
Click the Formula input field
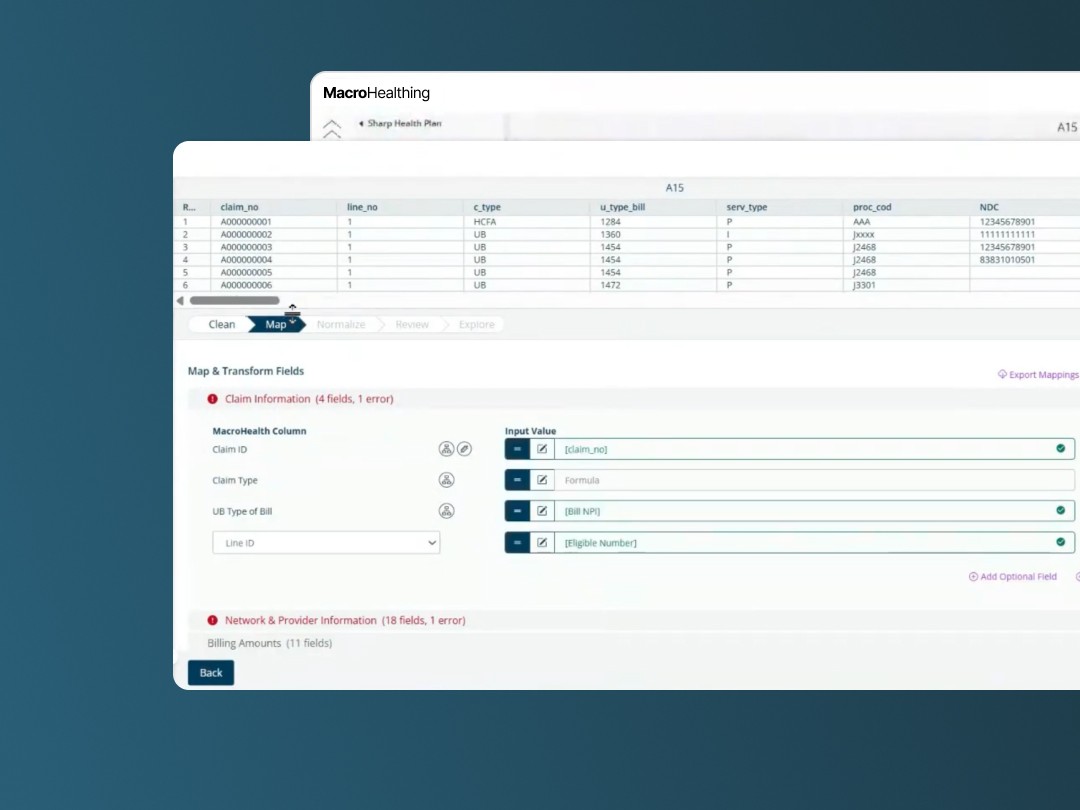click(x=815, y=480)
